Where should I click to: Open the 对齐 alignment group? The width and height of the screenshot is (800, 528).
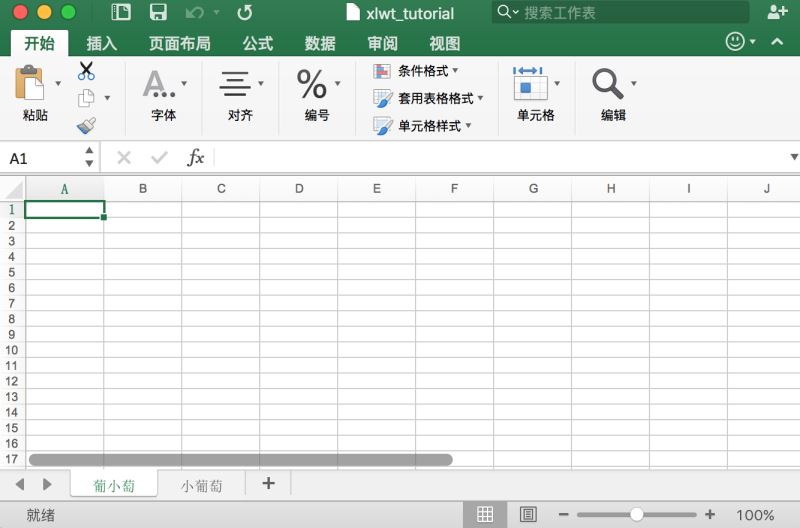point(240,95)
